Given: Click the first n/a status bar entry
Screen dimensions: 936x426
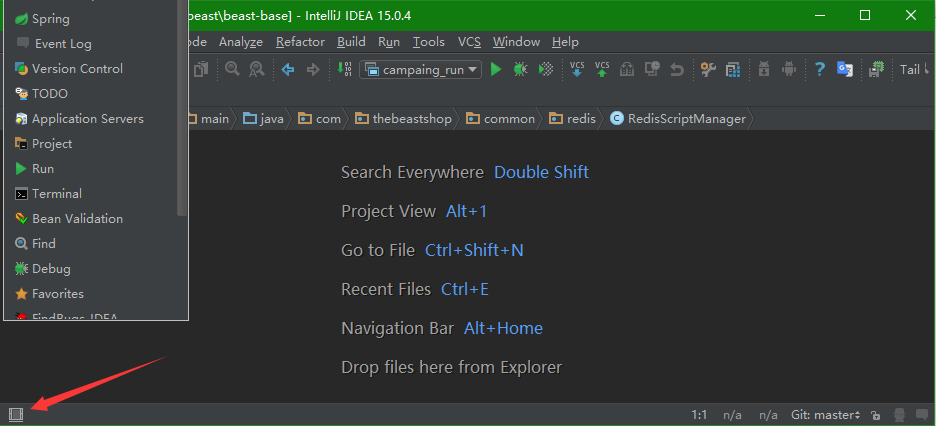Looking at the screenshot, I should click(732, 415).
